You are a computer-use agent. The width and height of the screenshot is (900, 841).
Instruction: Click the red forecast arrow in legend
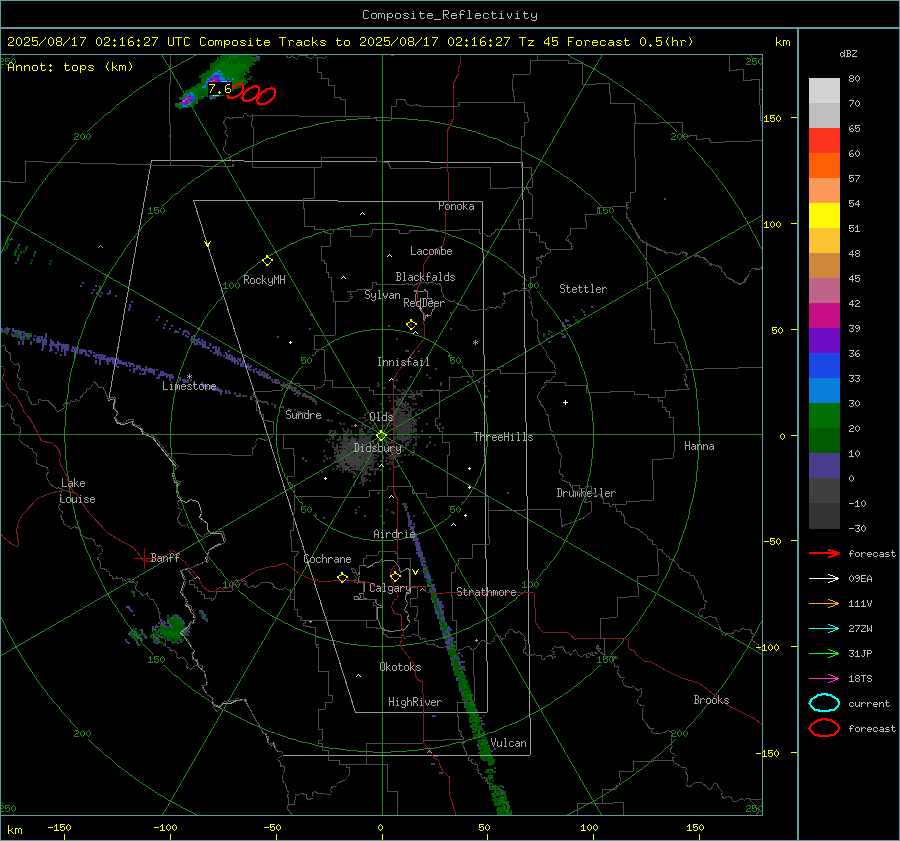pyautogui.click(x=824, y=553)
